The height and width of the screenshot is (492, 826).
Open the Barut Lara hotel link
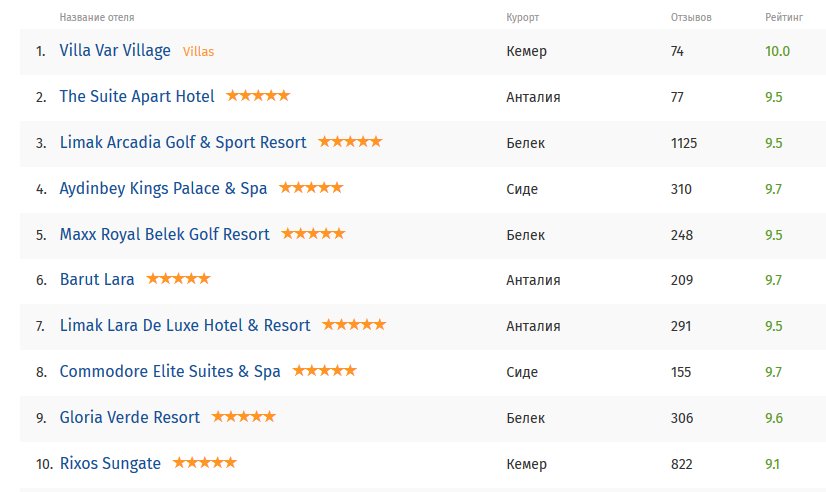(97, 280)
